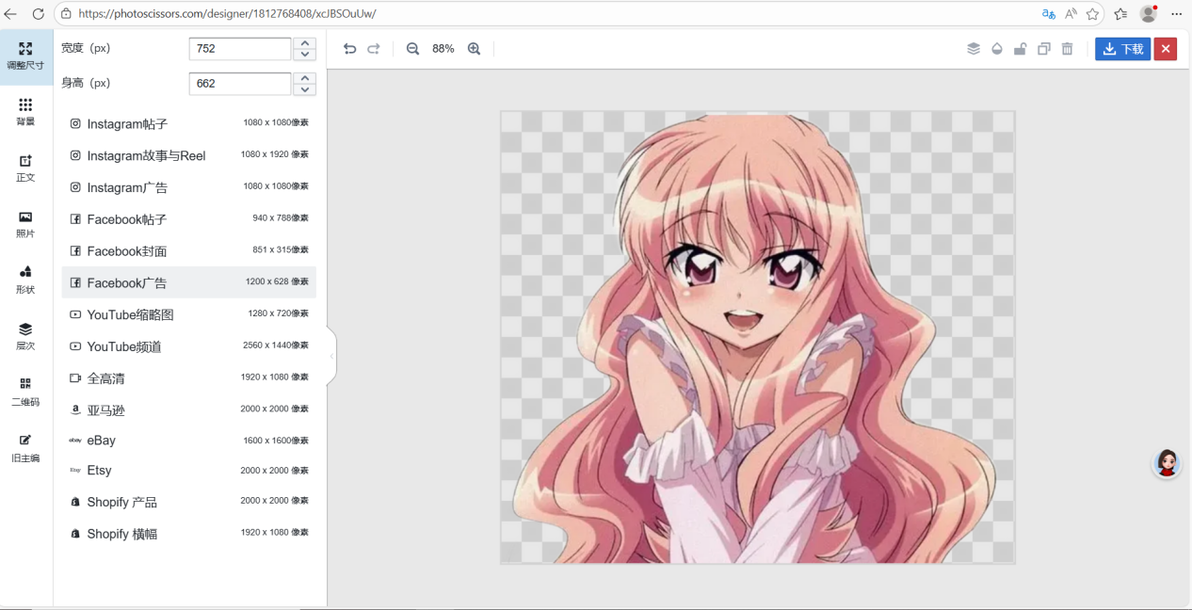Open the 背景 background tab
Screen dimensions: 1192x610
click(26, 112)
